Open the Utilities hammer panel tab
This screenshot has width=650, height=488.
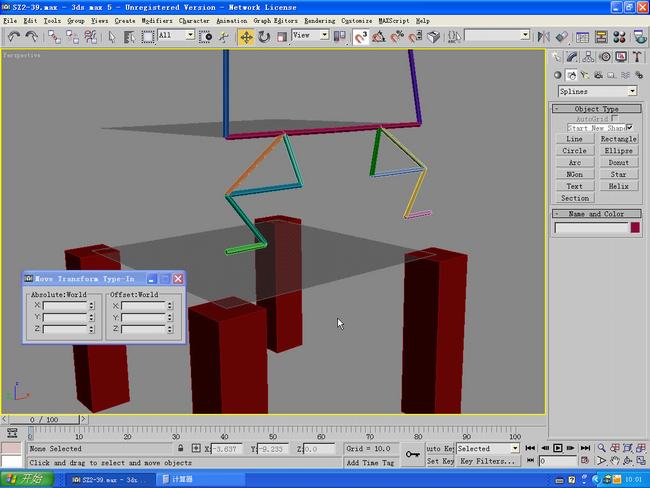pos(637,57)
